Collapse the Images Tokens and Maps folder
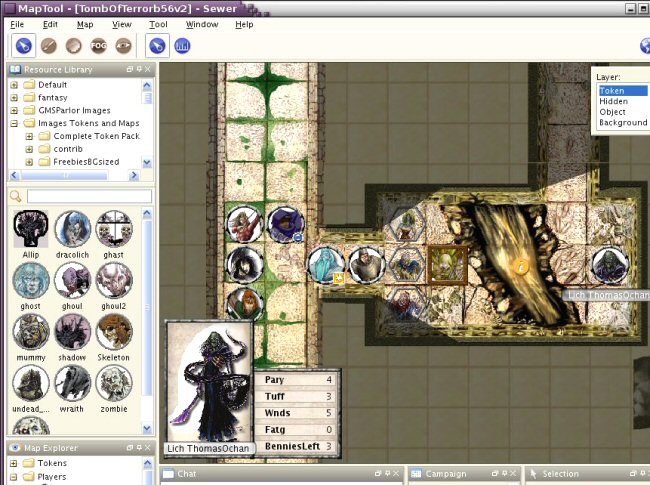650x485 pixels. click(14, 124)
